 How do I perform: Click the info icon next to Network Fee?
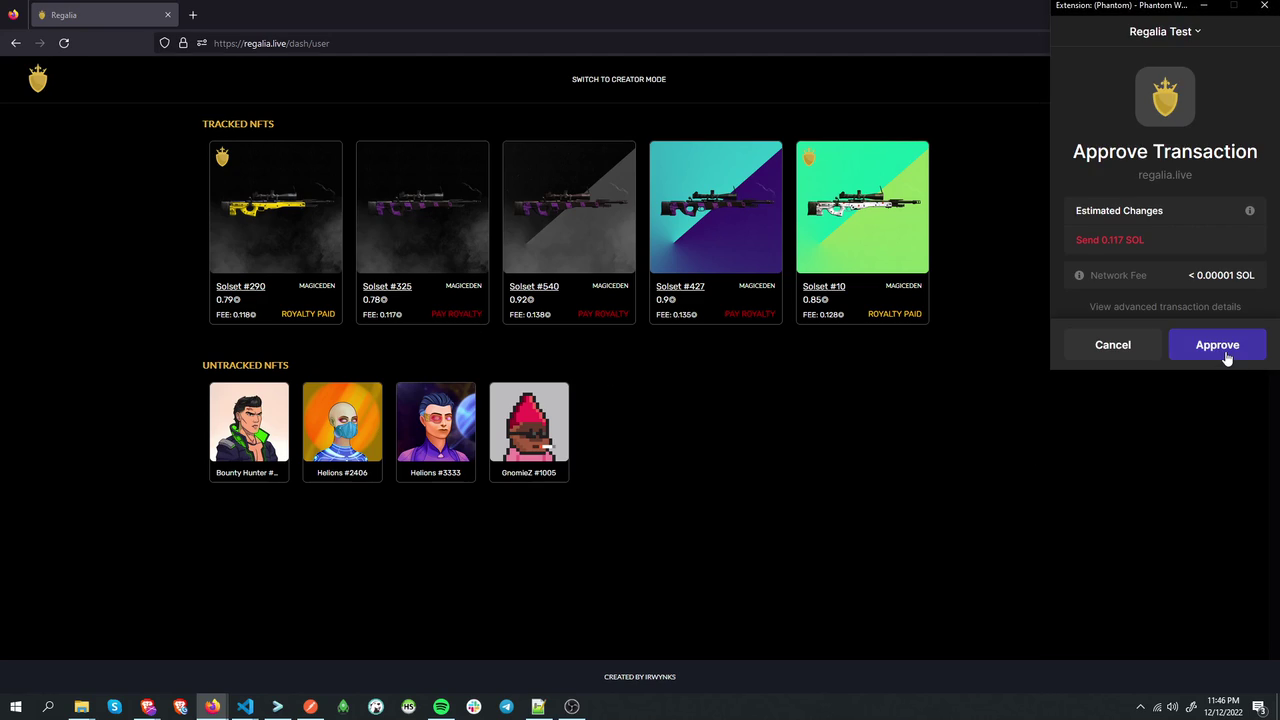point(1079,275)
